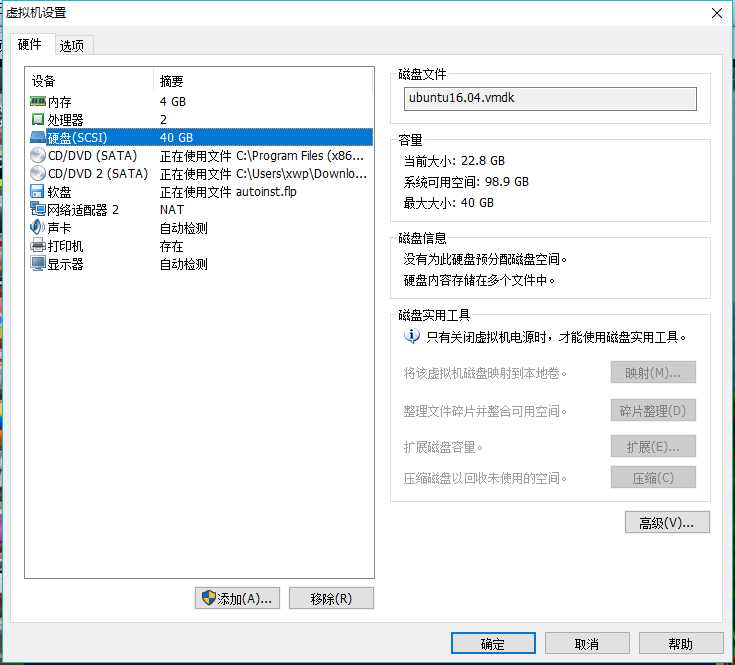Click the disabled 扩展(E)... button
735x665 pixels.
pos(653,446)
